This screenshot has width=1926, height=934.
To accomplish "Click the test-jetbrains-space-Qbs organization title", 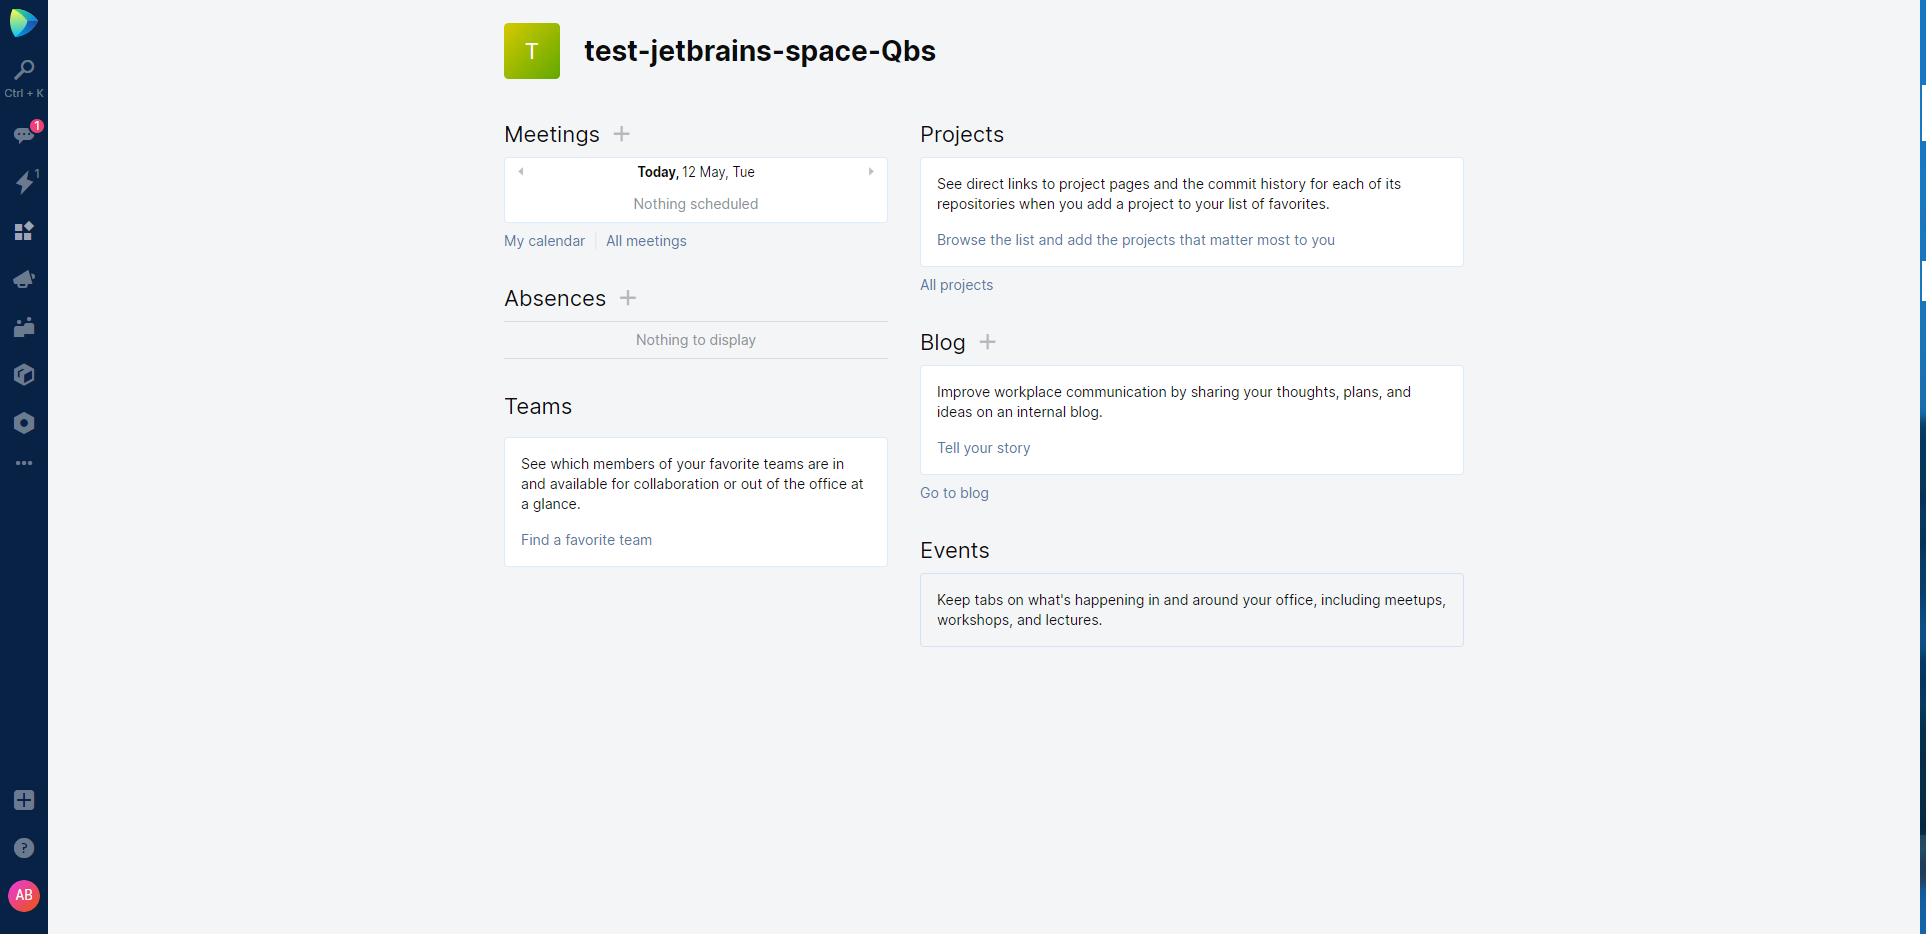I will point(760,51).
